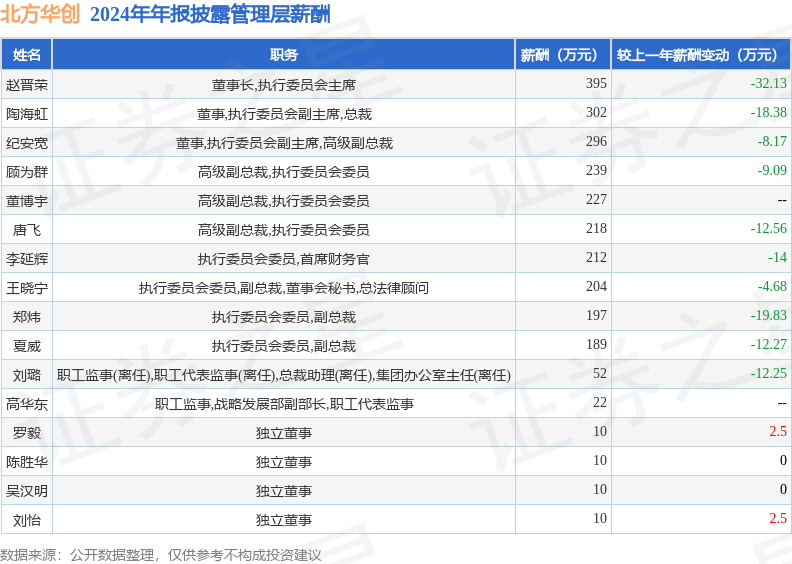Select position 董事,执行委员会副主席,总裁
This screenshot has width=792, height=564.
tap(284, 114)
